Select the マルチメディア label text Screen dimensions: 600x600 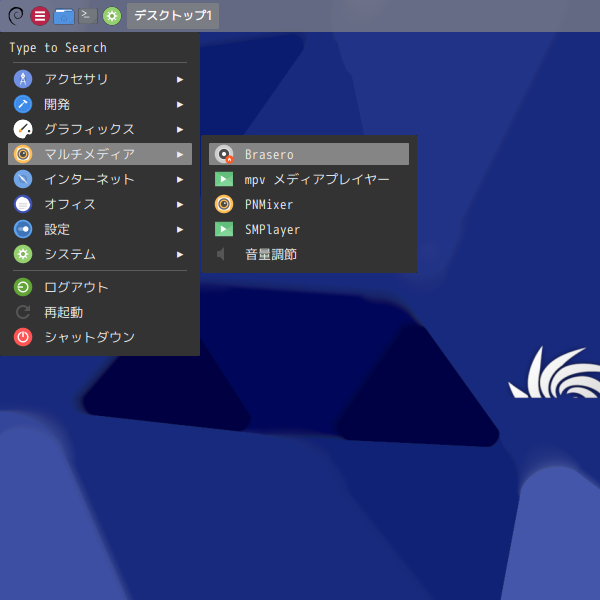tap(90, 154)
